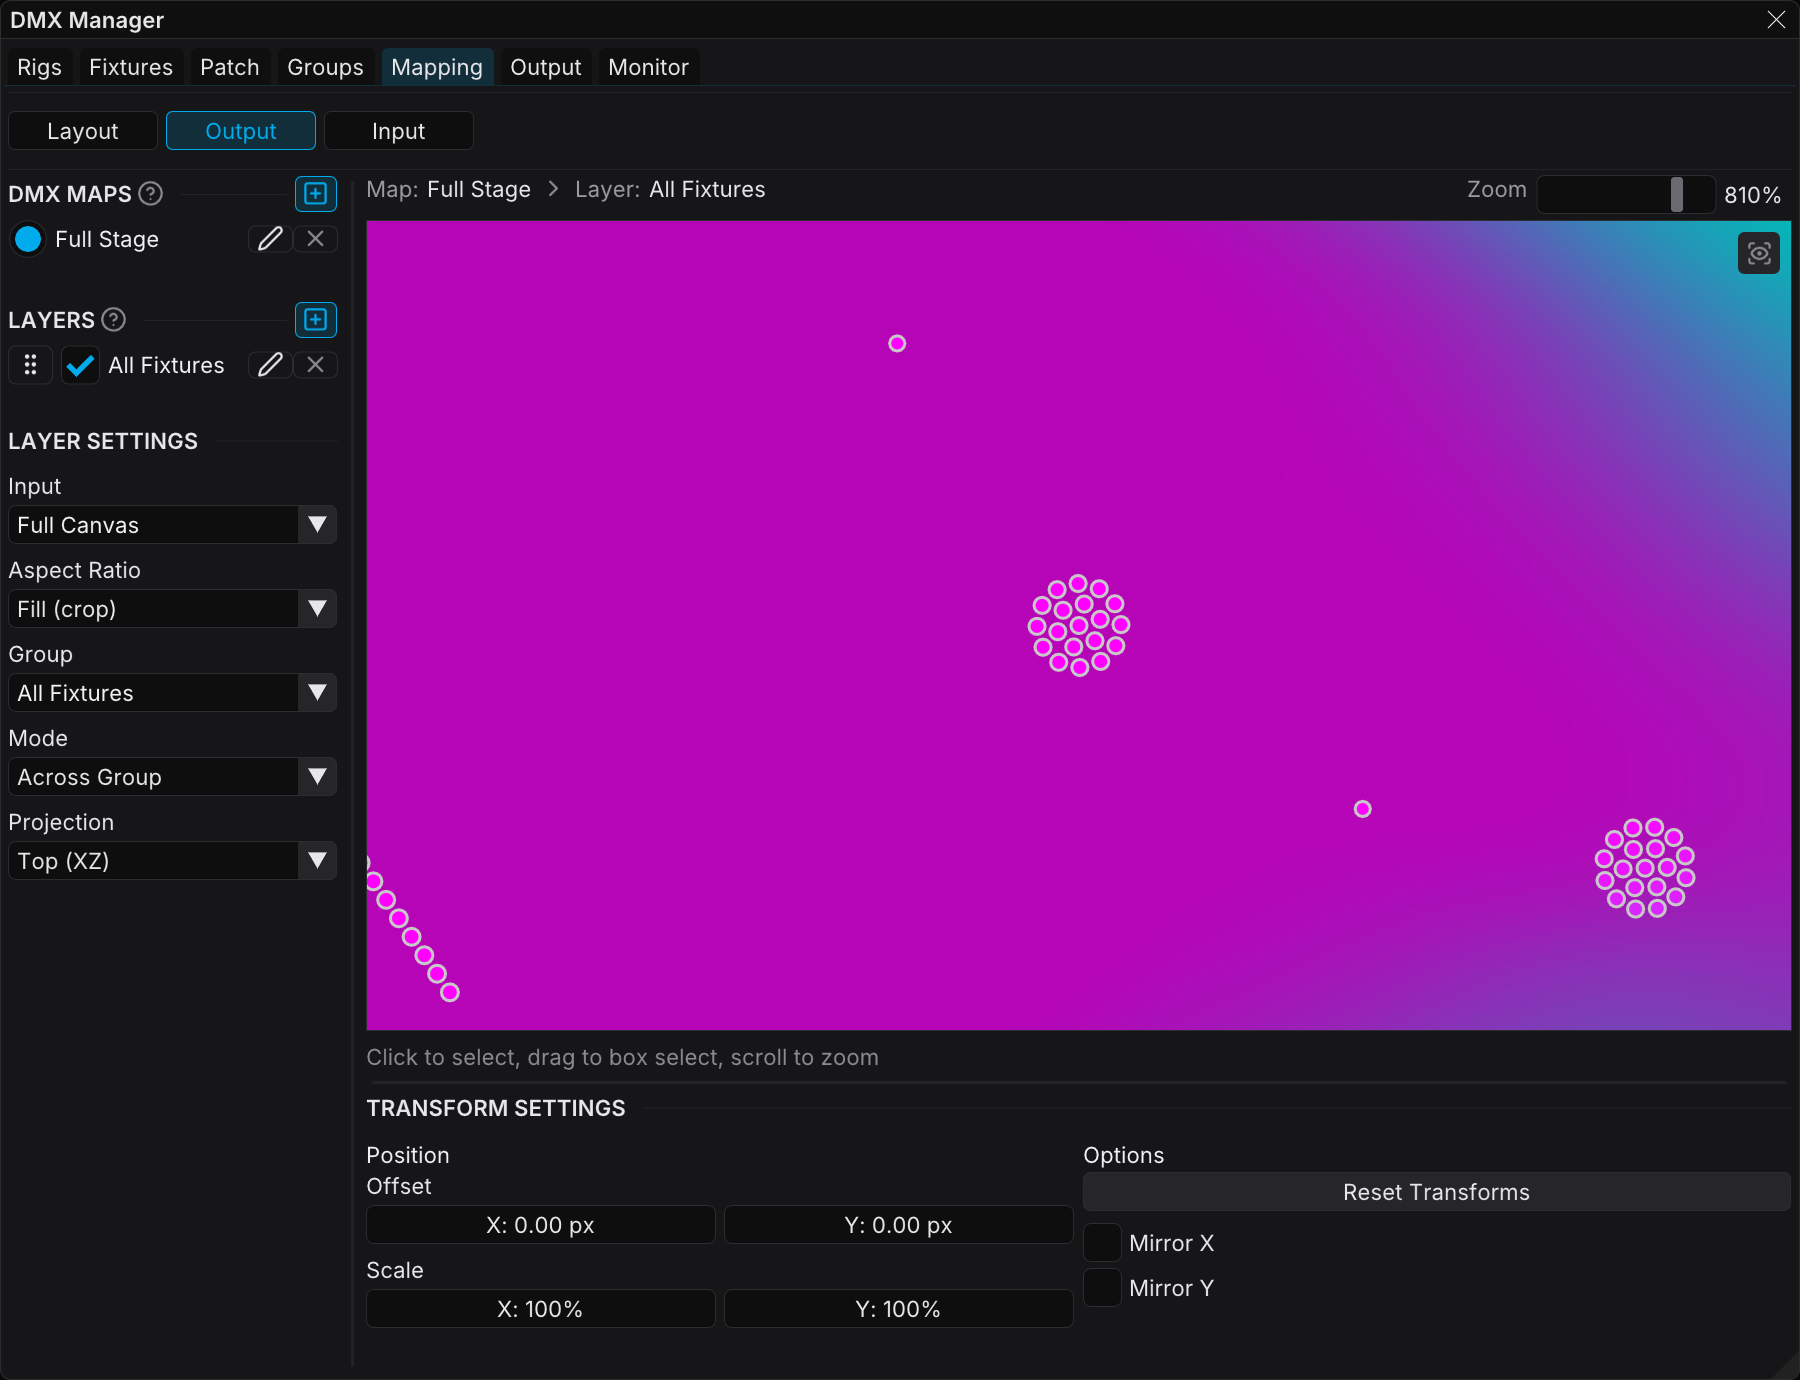Toggle the All Fixtures layer checkbox
Image resolution: width=1800 pixels, height=1380 pixels.
point(80,365)
